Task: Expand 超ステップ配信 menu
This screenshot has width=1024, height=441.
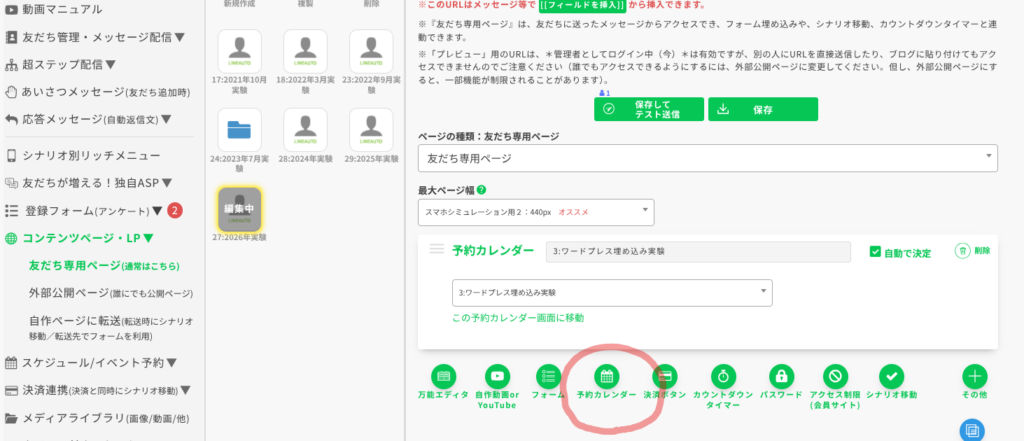Action: pos(60,65)
